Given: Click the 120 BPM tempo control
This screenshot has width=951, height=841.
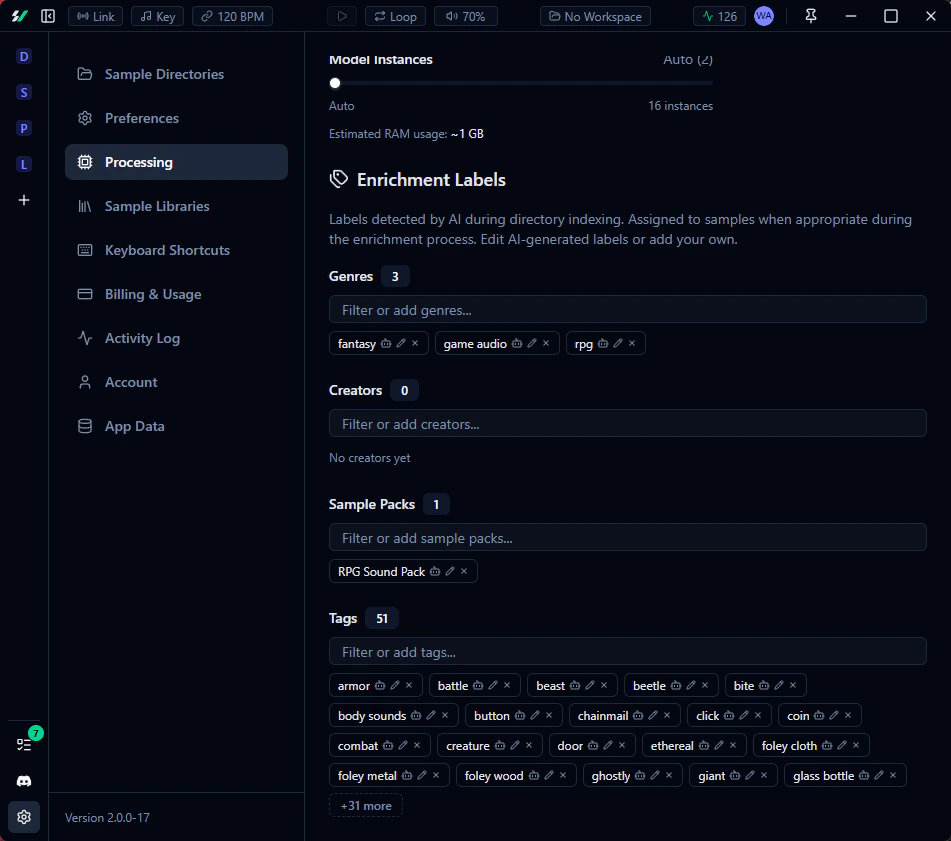Looking at the screenshot, I should coord(232,15).
